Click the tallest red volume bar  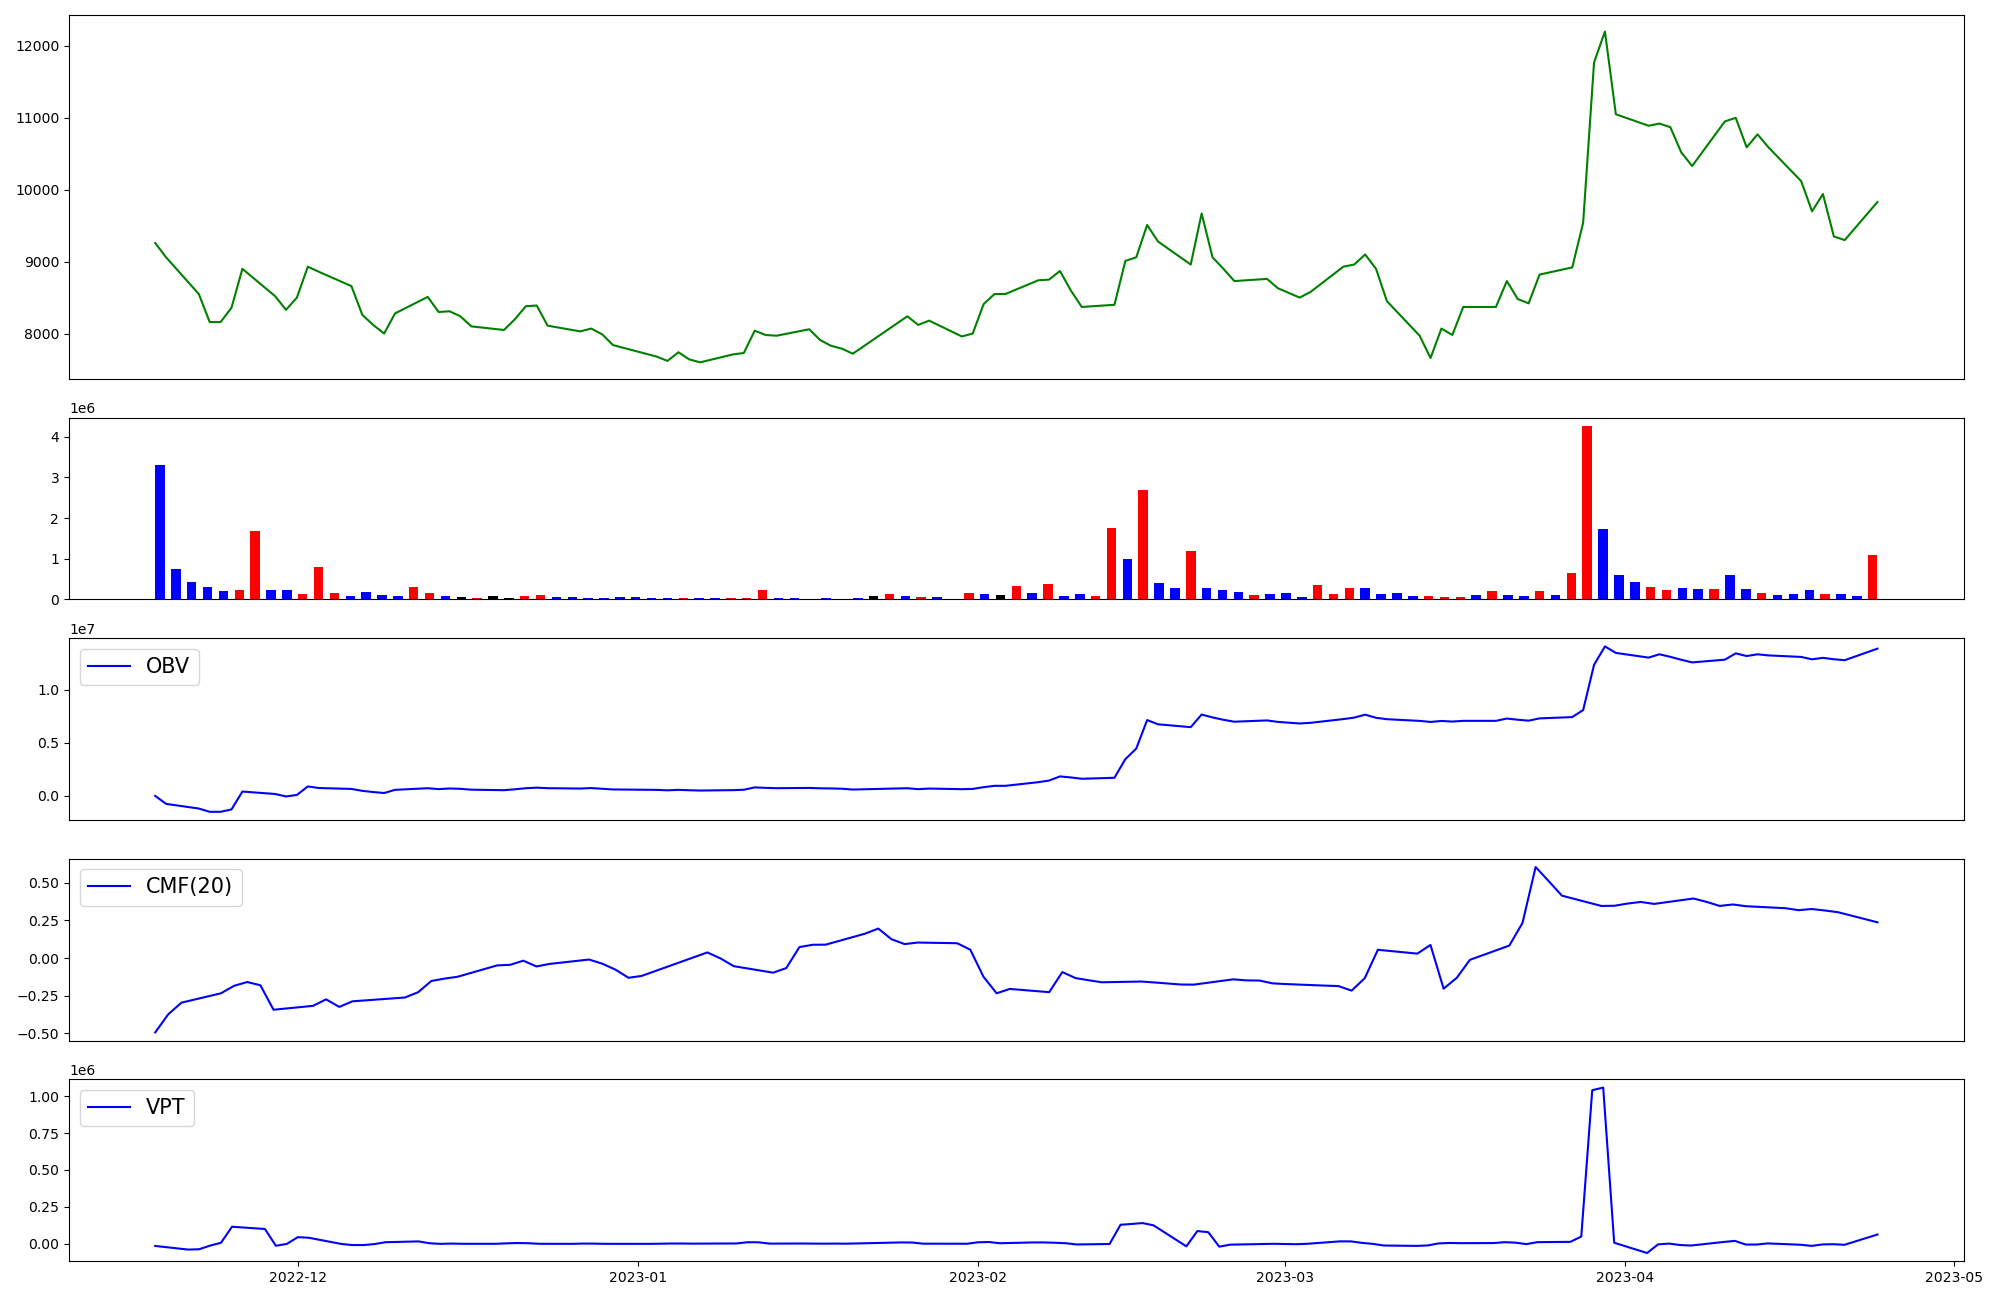coord(1587,512)
